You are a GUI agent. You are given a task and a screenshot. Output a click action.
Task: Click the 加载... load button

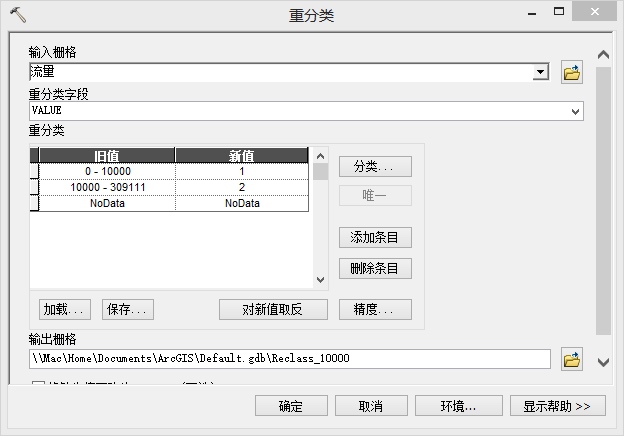(x=65, y=309)
